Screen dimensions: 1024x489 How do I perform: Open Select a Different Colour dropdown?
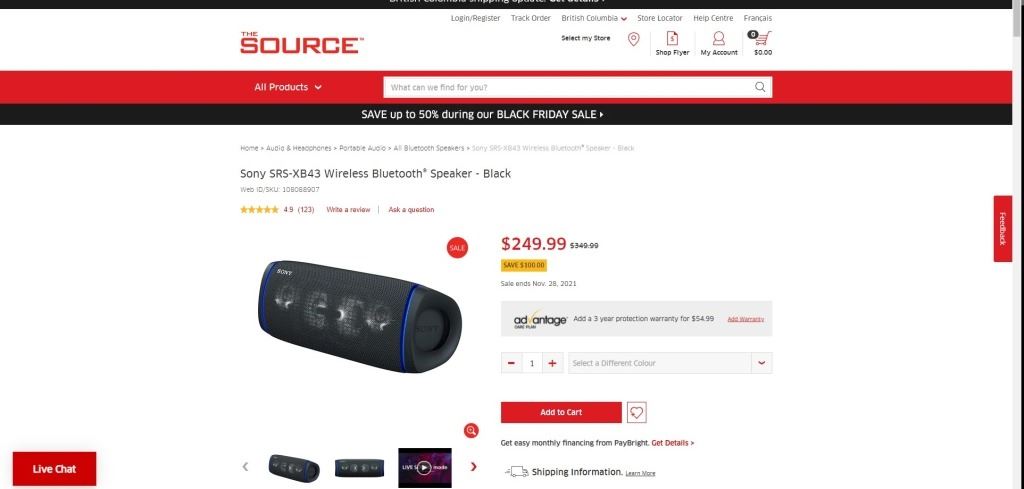tap(670, 363)
